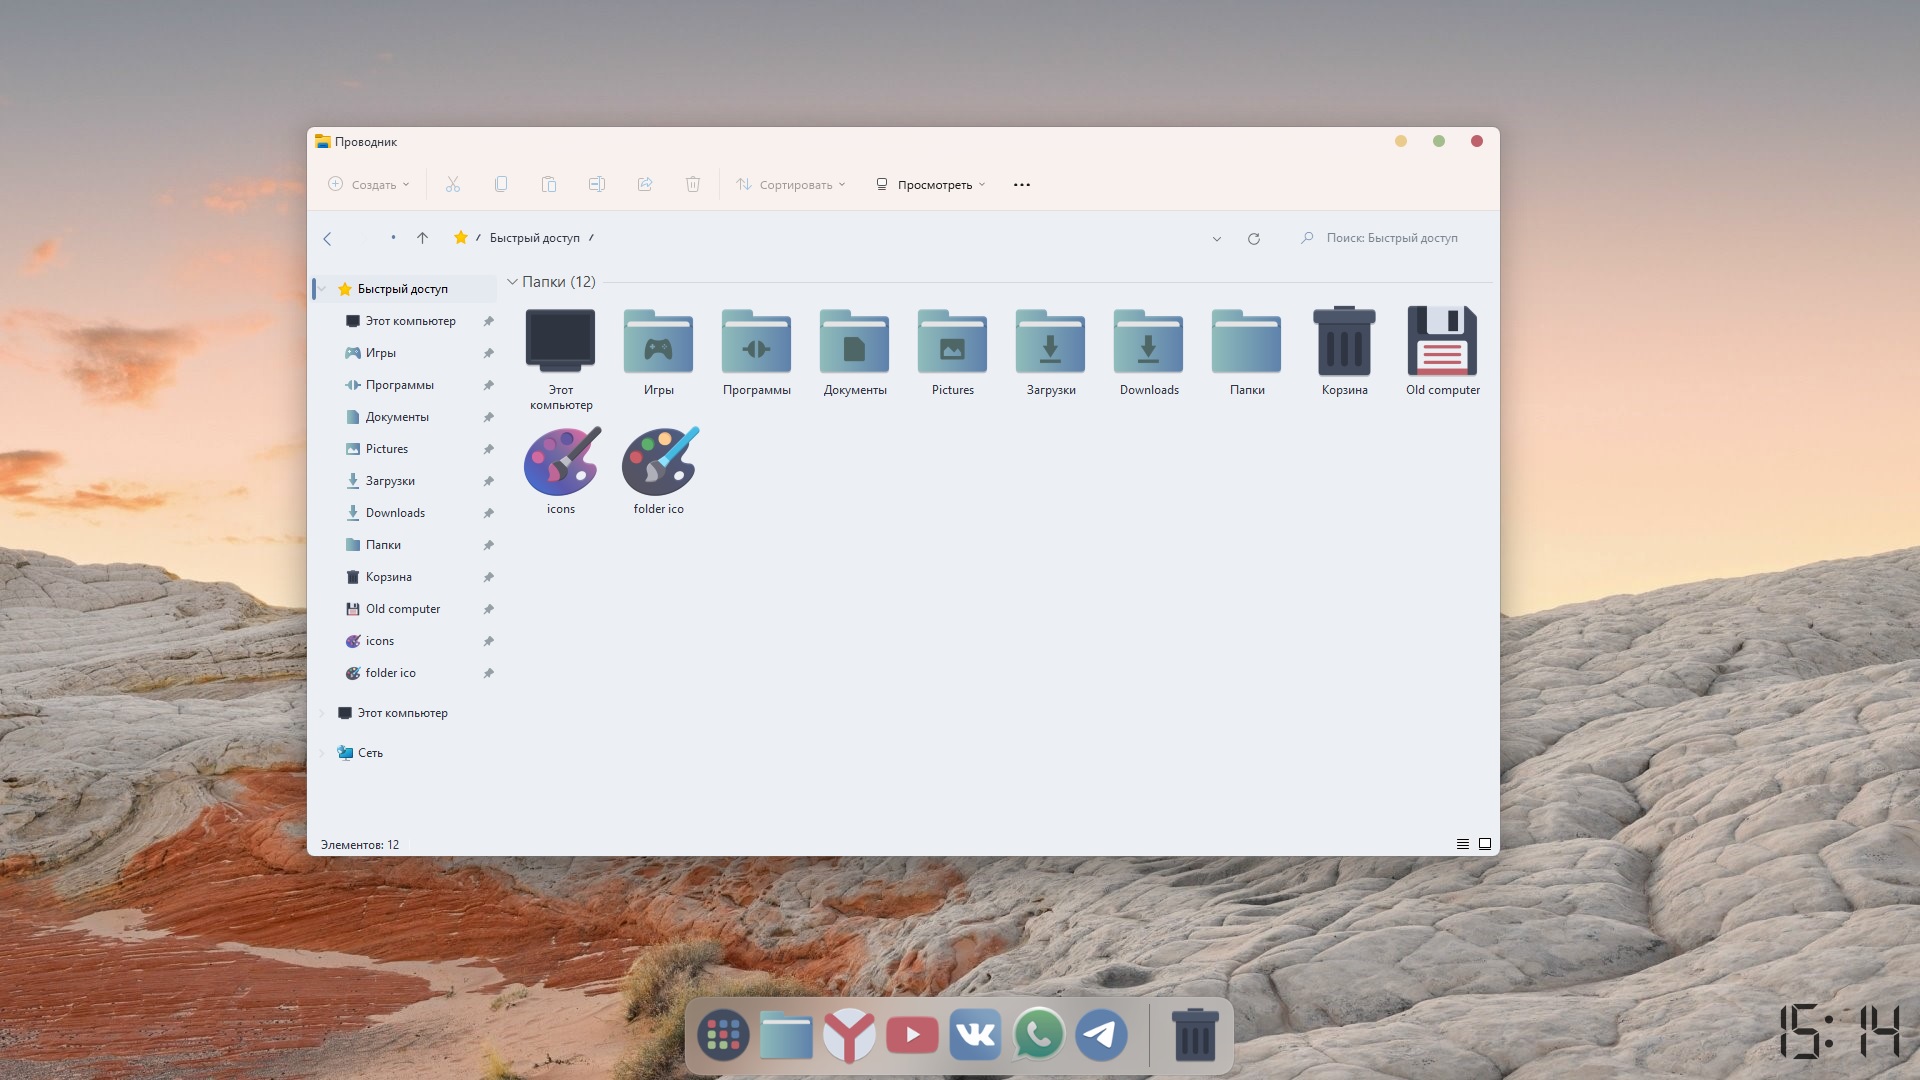Go up one level with up arrow
1920x1080 pixels.
tap(422, 238)
